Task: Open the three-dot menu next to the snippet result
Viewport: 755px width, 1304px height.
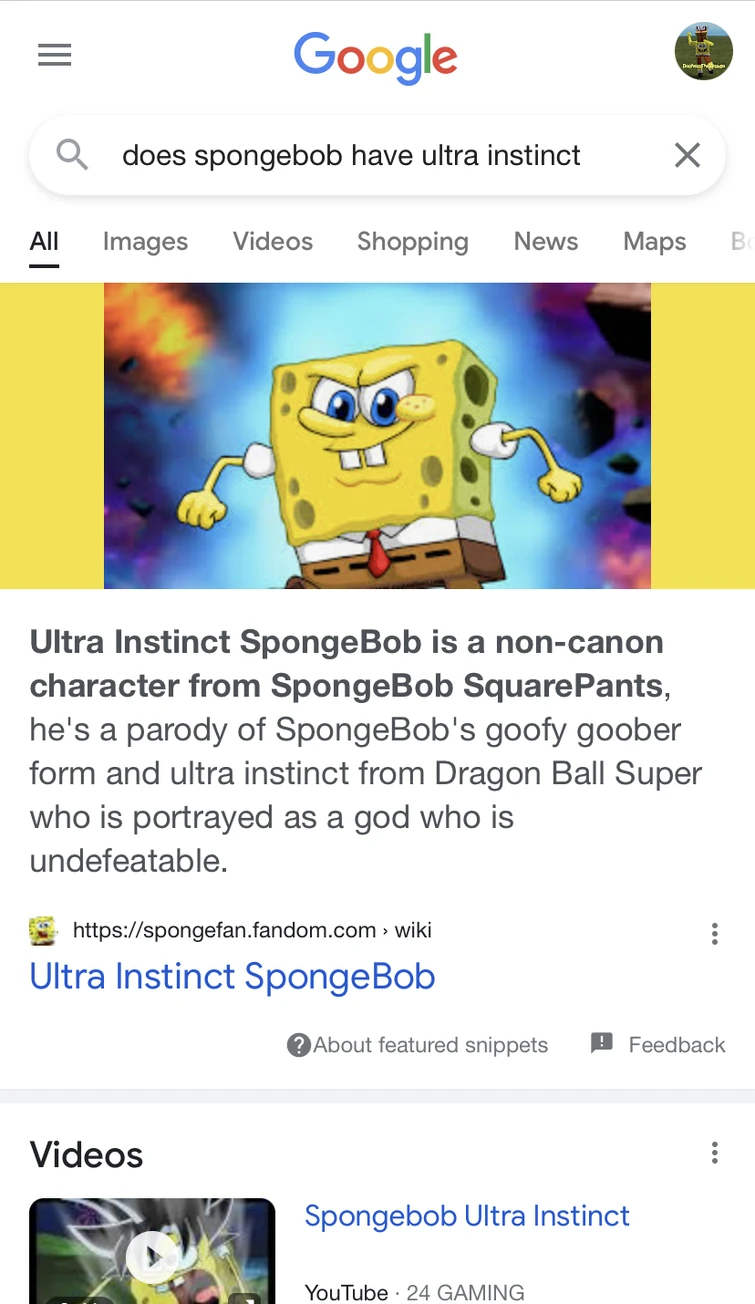Action: coord(715,933)
